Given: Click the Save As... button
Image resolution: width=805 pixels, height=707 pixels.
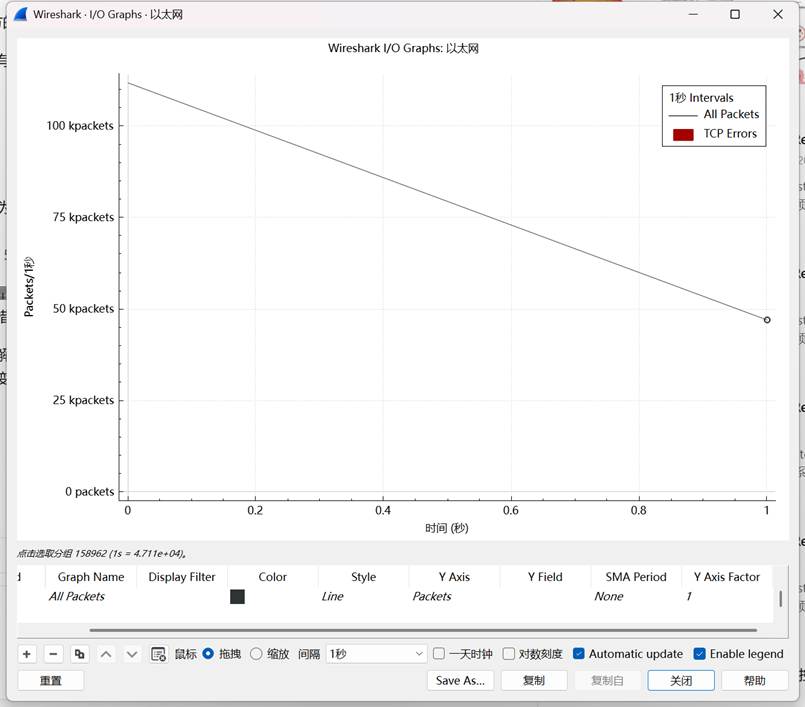Looking at the screenshot, I should [x=460, y=680].
